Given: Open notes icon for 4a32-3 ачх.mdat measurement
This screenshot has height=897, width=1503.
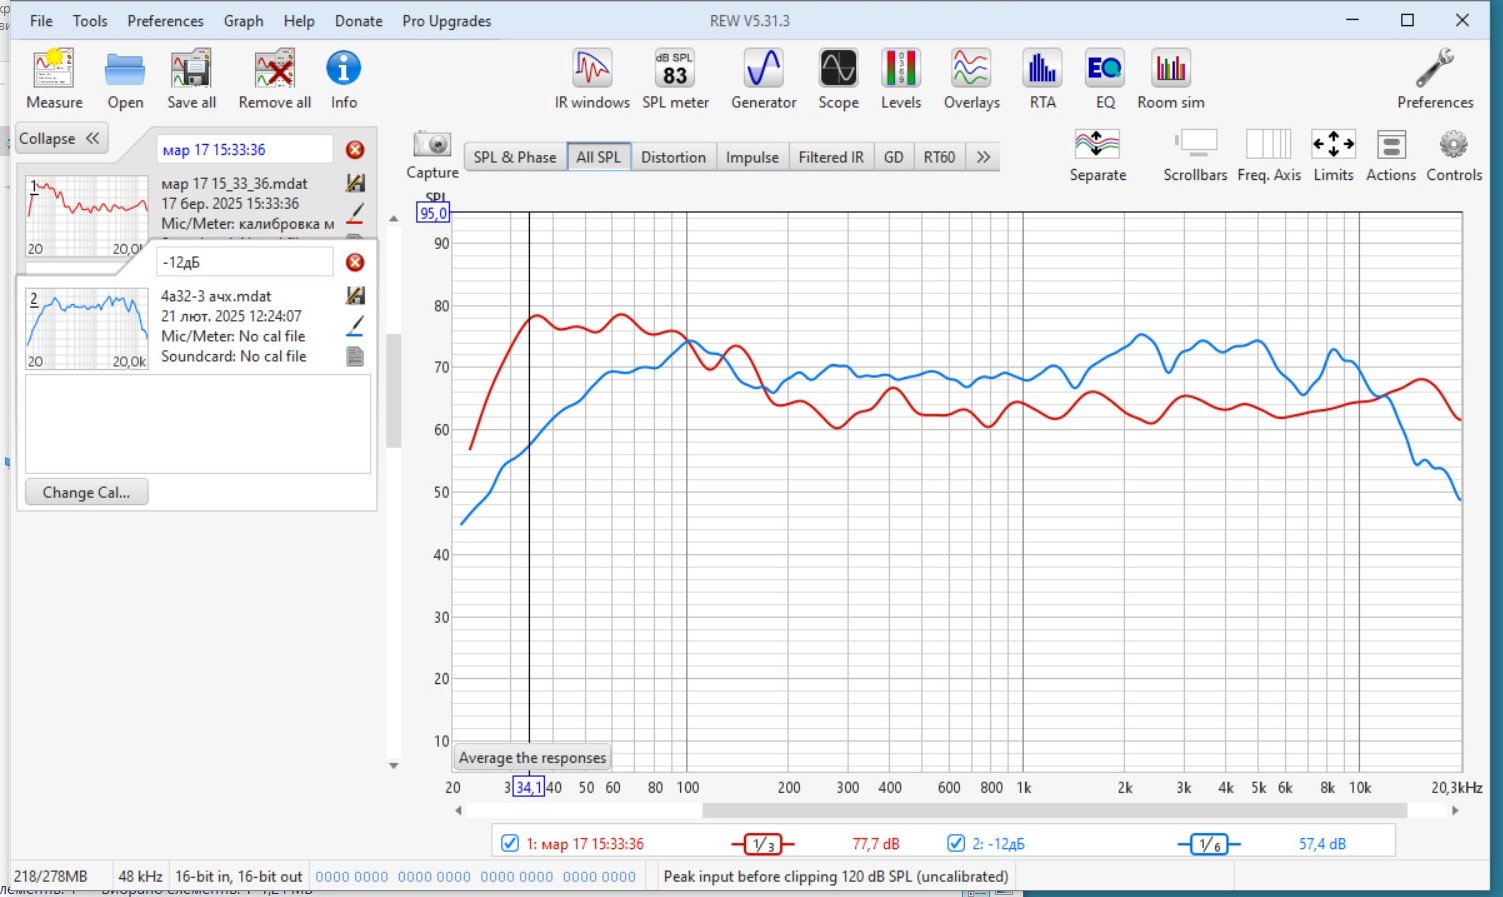Looking at the screenshot, I should pyautogui.click(x=355, y=357).
